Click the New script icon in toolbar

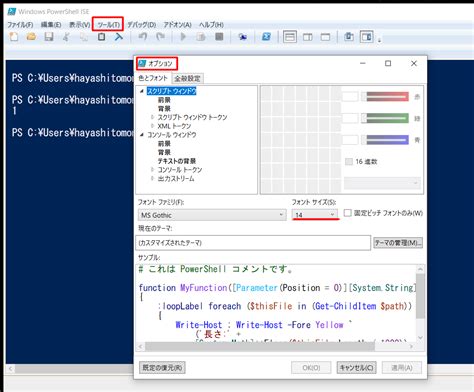pyautogui.click(x=14, y=37)
